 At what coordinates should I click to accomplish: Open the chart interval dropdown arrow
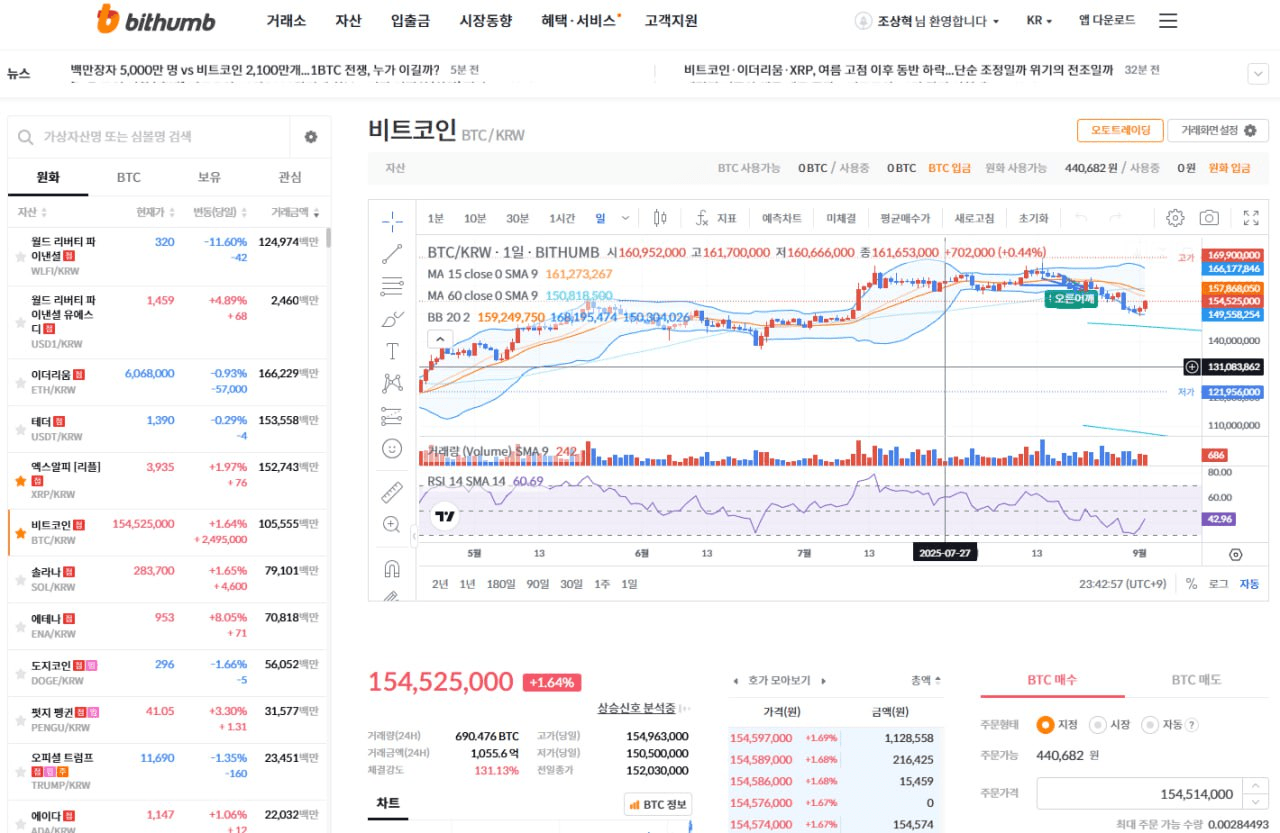(626, 218)
